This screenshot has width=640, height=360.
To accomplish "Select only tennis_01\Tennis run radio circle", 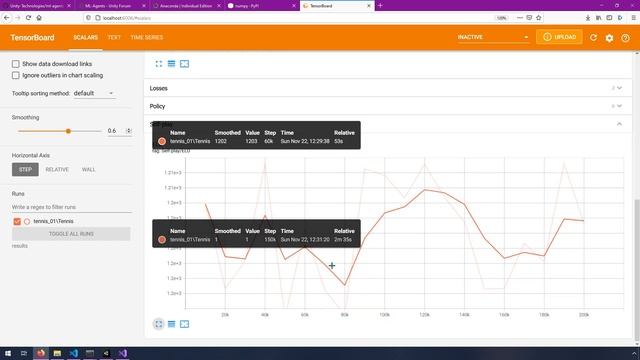I will pos(27,221).
